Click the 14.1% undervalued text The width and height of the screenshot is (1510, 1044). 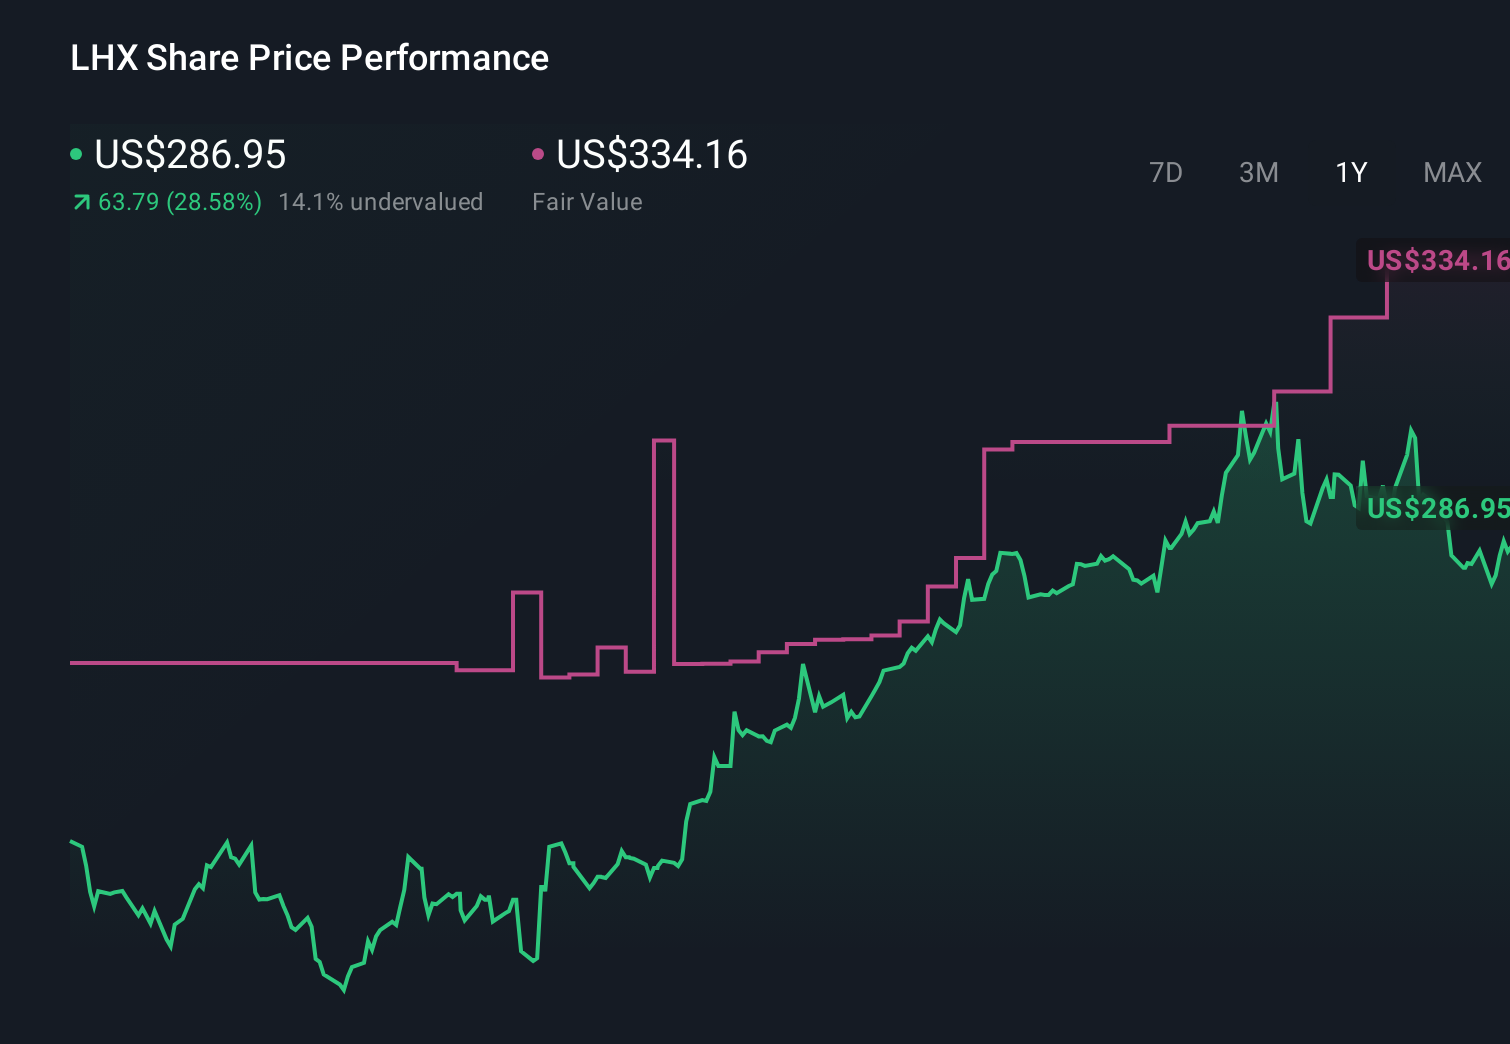381,202
